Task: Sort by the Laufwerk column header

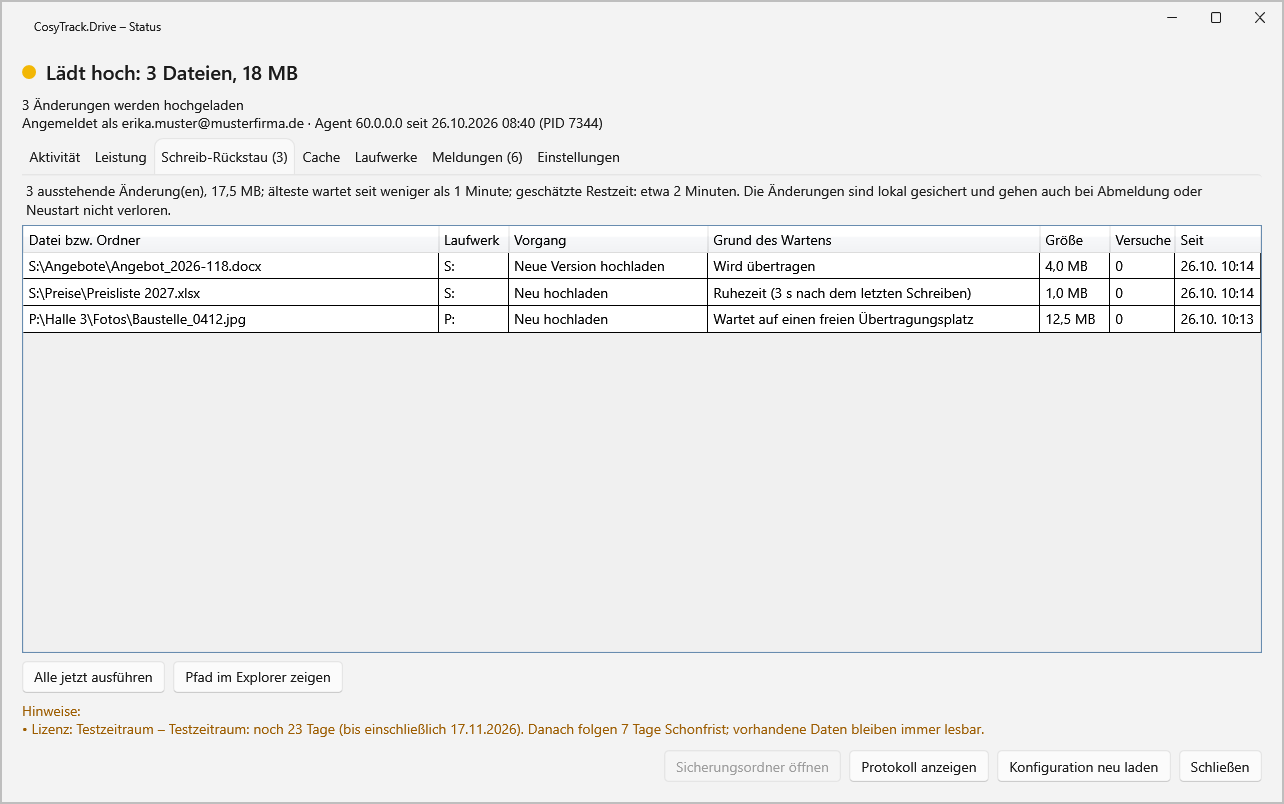Action: [x=473, y=240]
